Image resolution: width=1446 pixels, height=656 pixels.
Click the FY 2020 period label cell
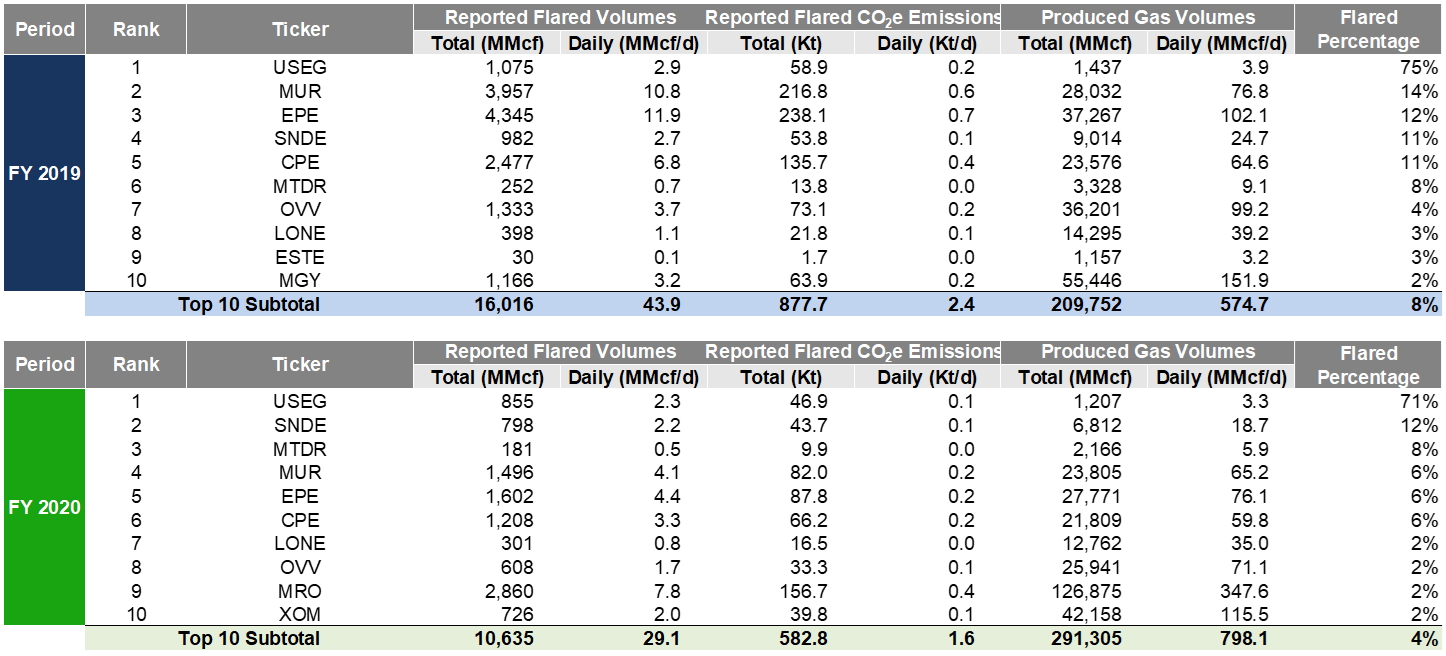click(44, 507)
